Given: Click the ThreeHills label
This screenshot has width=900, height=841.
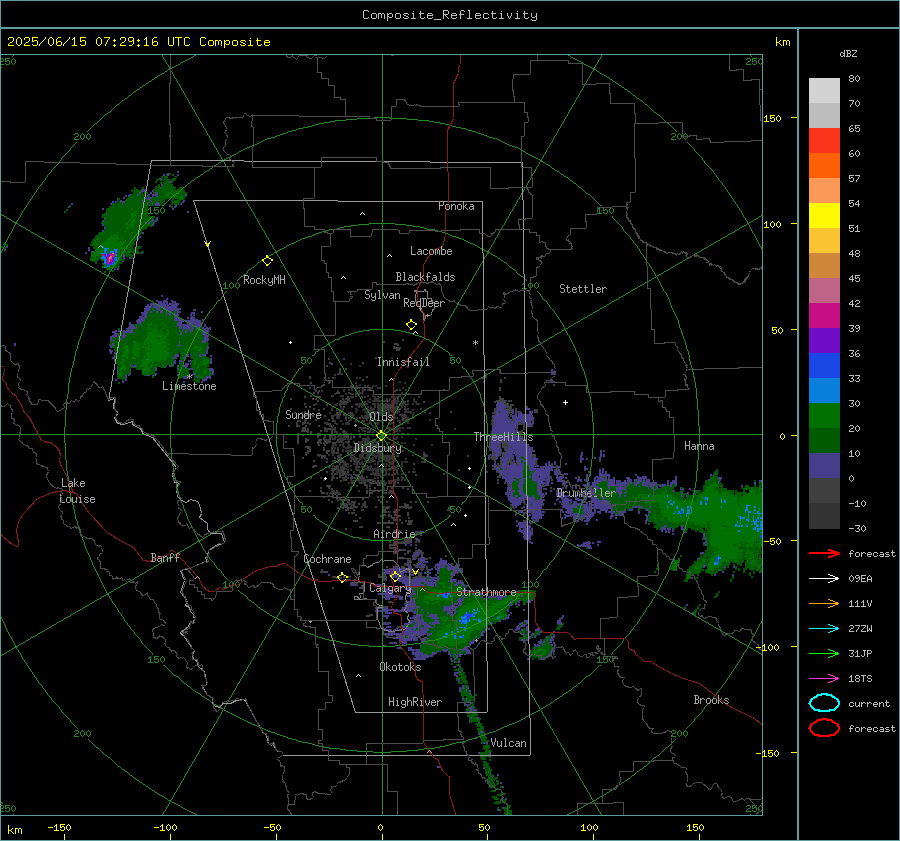Looking at the screenshot, I should coord(503,437).
